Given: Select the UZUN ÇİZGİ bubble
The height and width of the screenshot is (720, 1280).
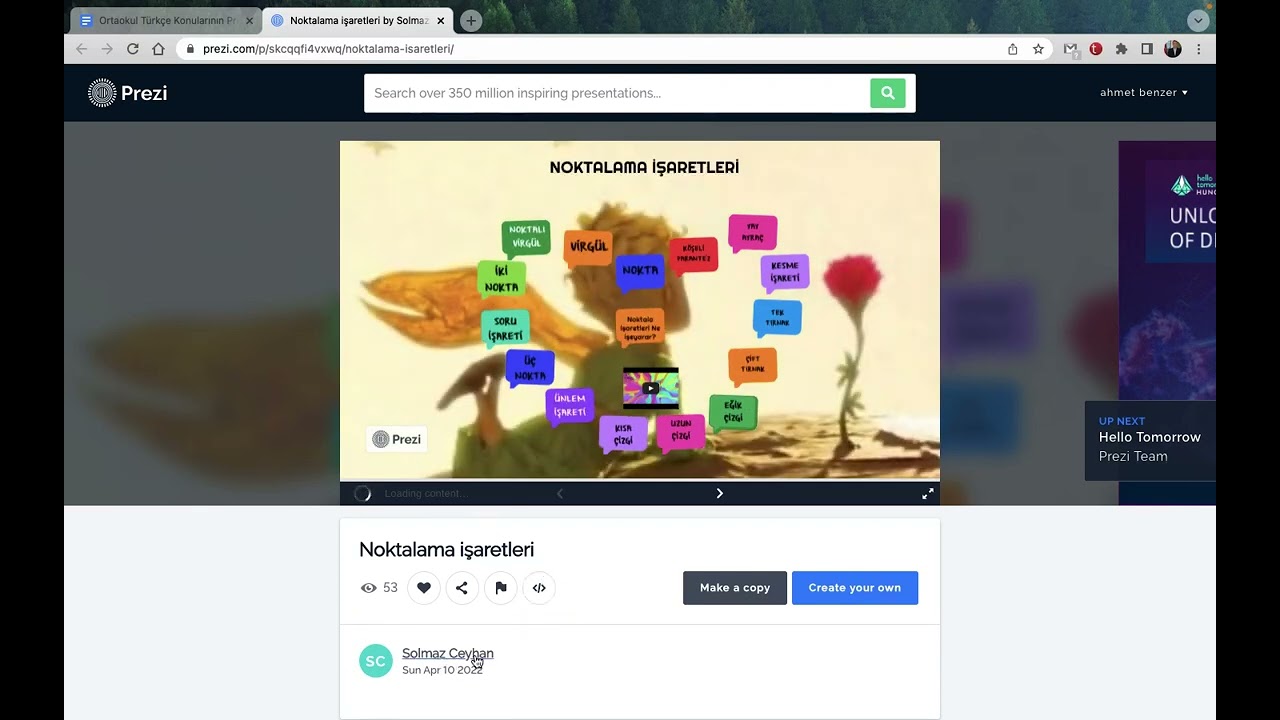Looking at the screenshot, I should [681, 431].
